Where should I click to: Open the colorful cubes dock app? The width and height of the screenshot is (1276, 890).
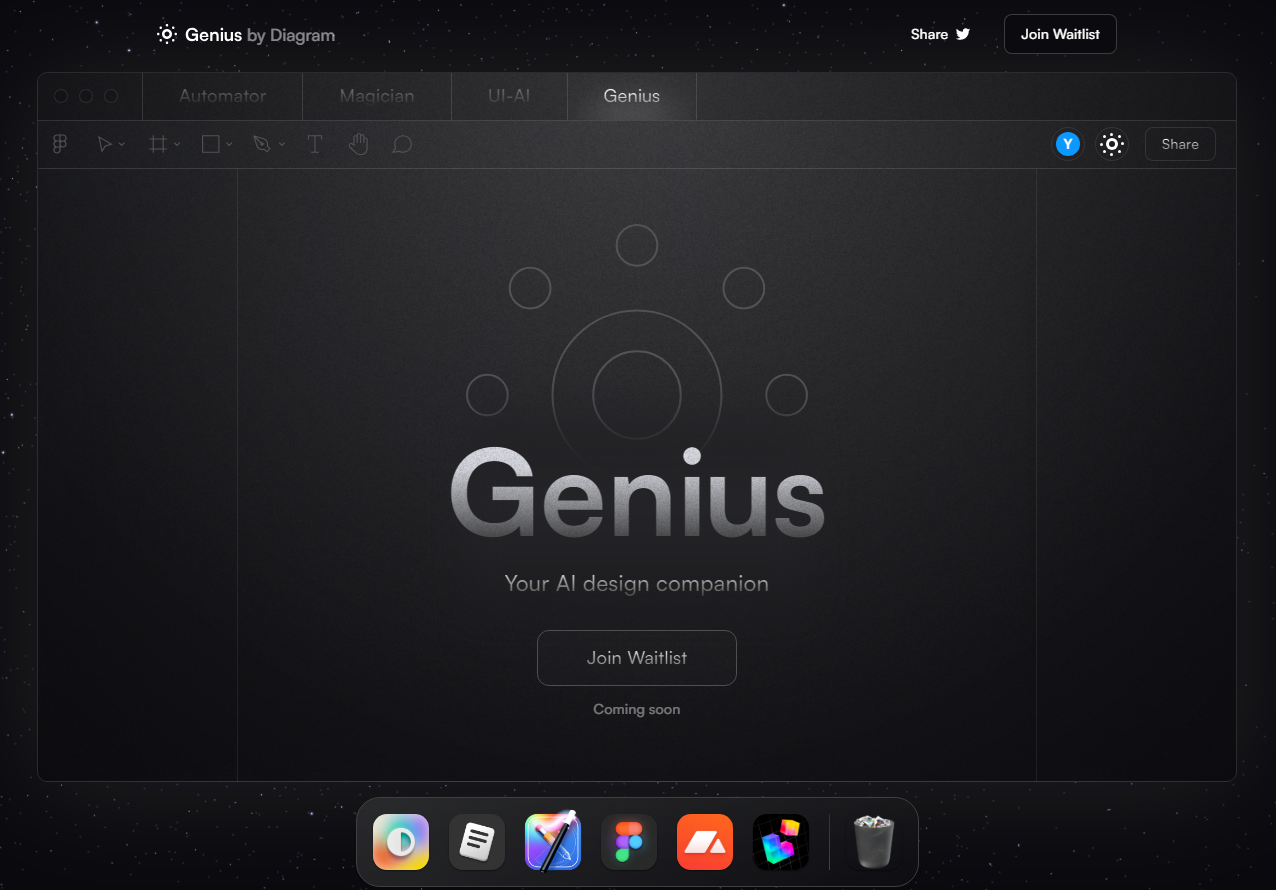click(781, 842)
